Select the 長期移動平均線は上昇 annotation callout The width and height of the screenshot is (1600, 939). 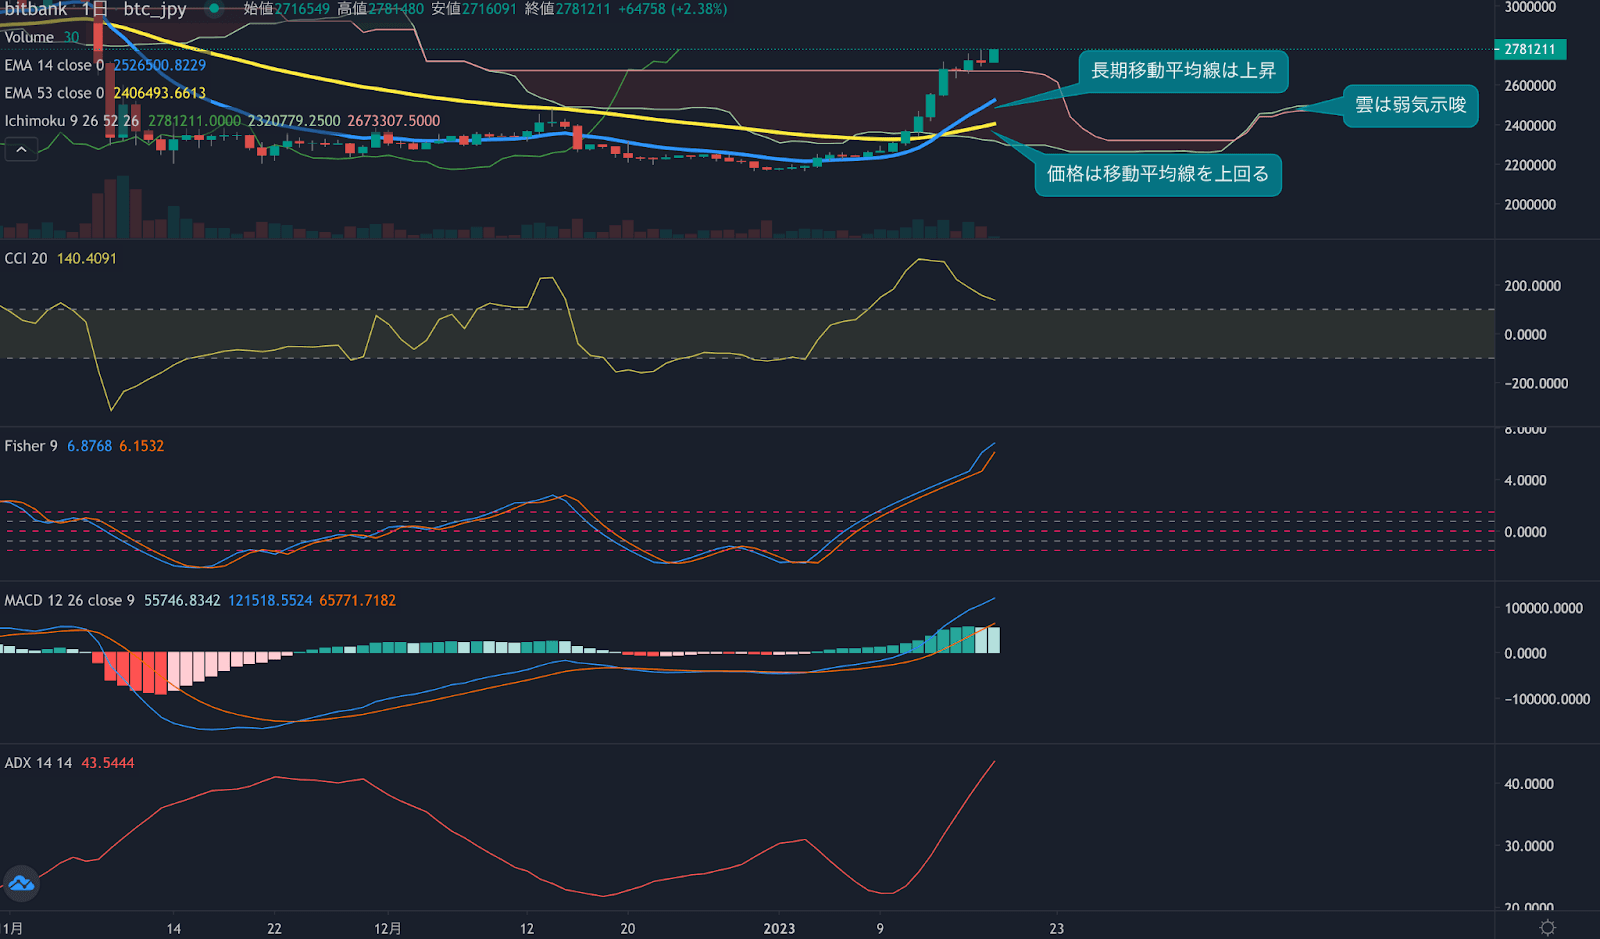tap(1183, 71)
